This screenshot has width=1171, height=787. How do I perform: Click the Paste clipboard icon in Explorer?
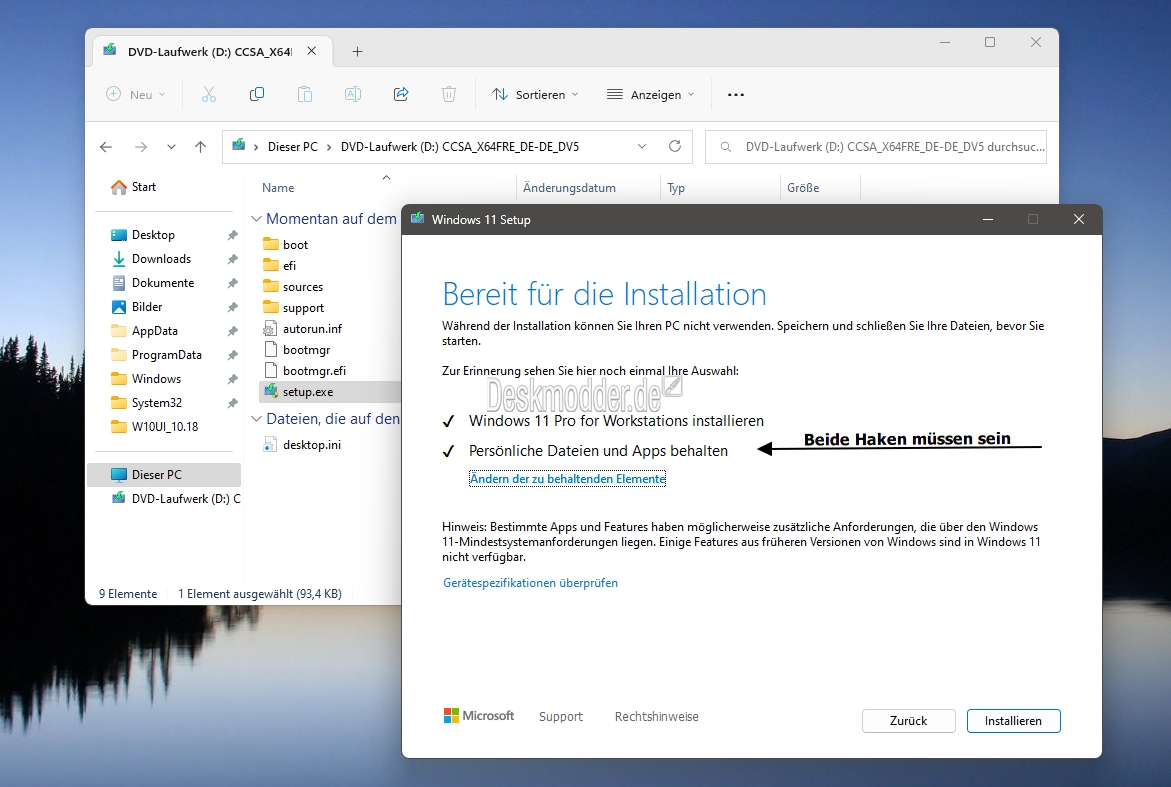tap(305, 94)
